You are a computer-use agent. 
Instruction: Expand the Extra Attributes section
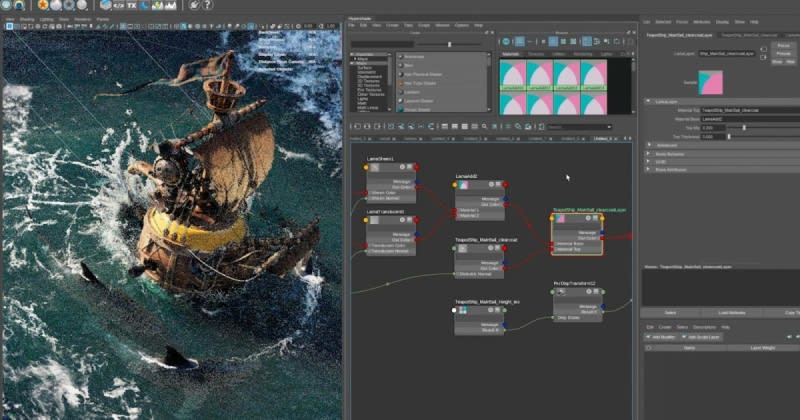pos(648,169)
